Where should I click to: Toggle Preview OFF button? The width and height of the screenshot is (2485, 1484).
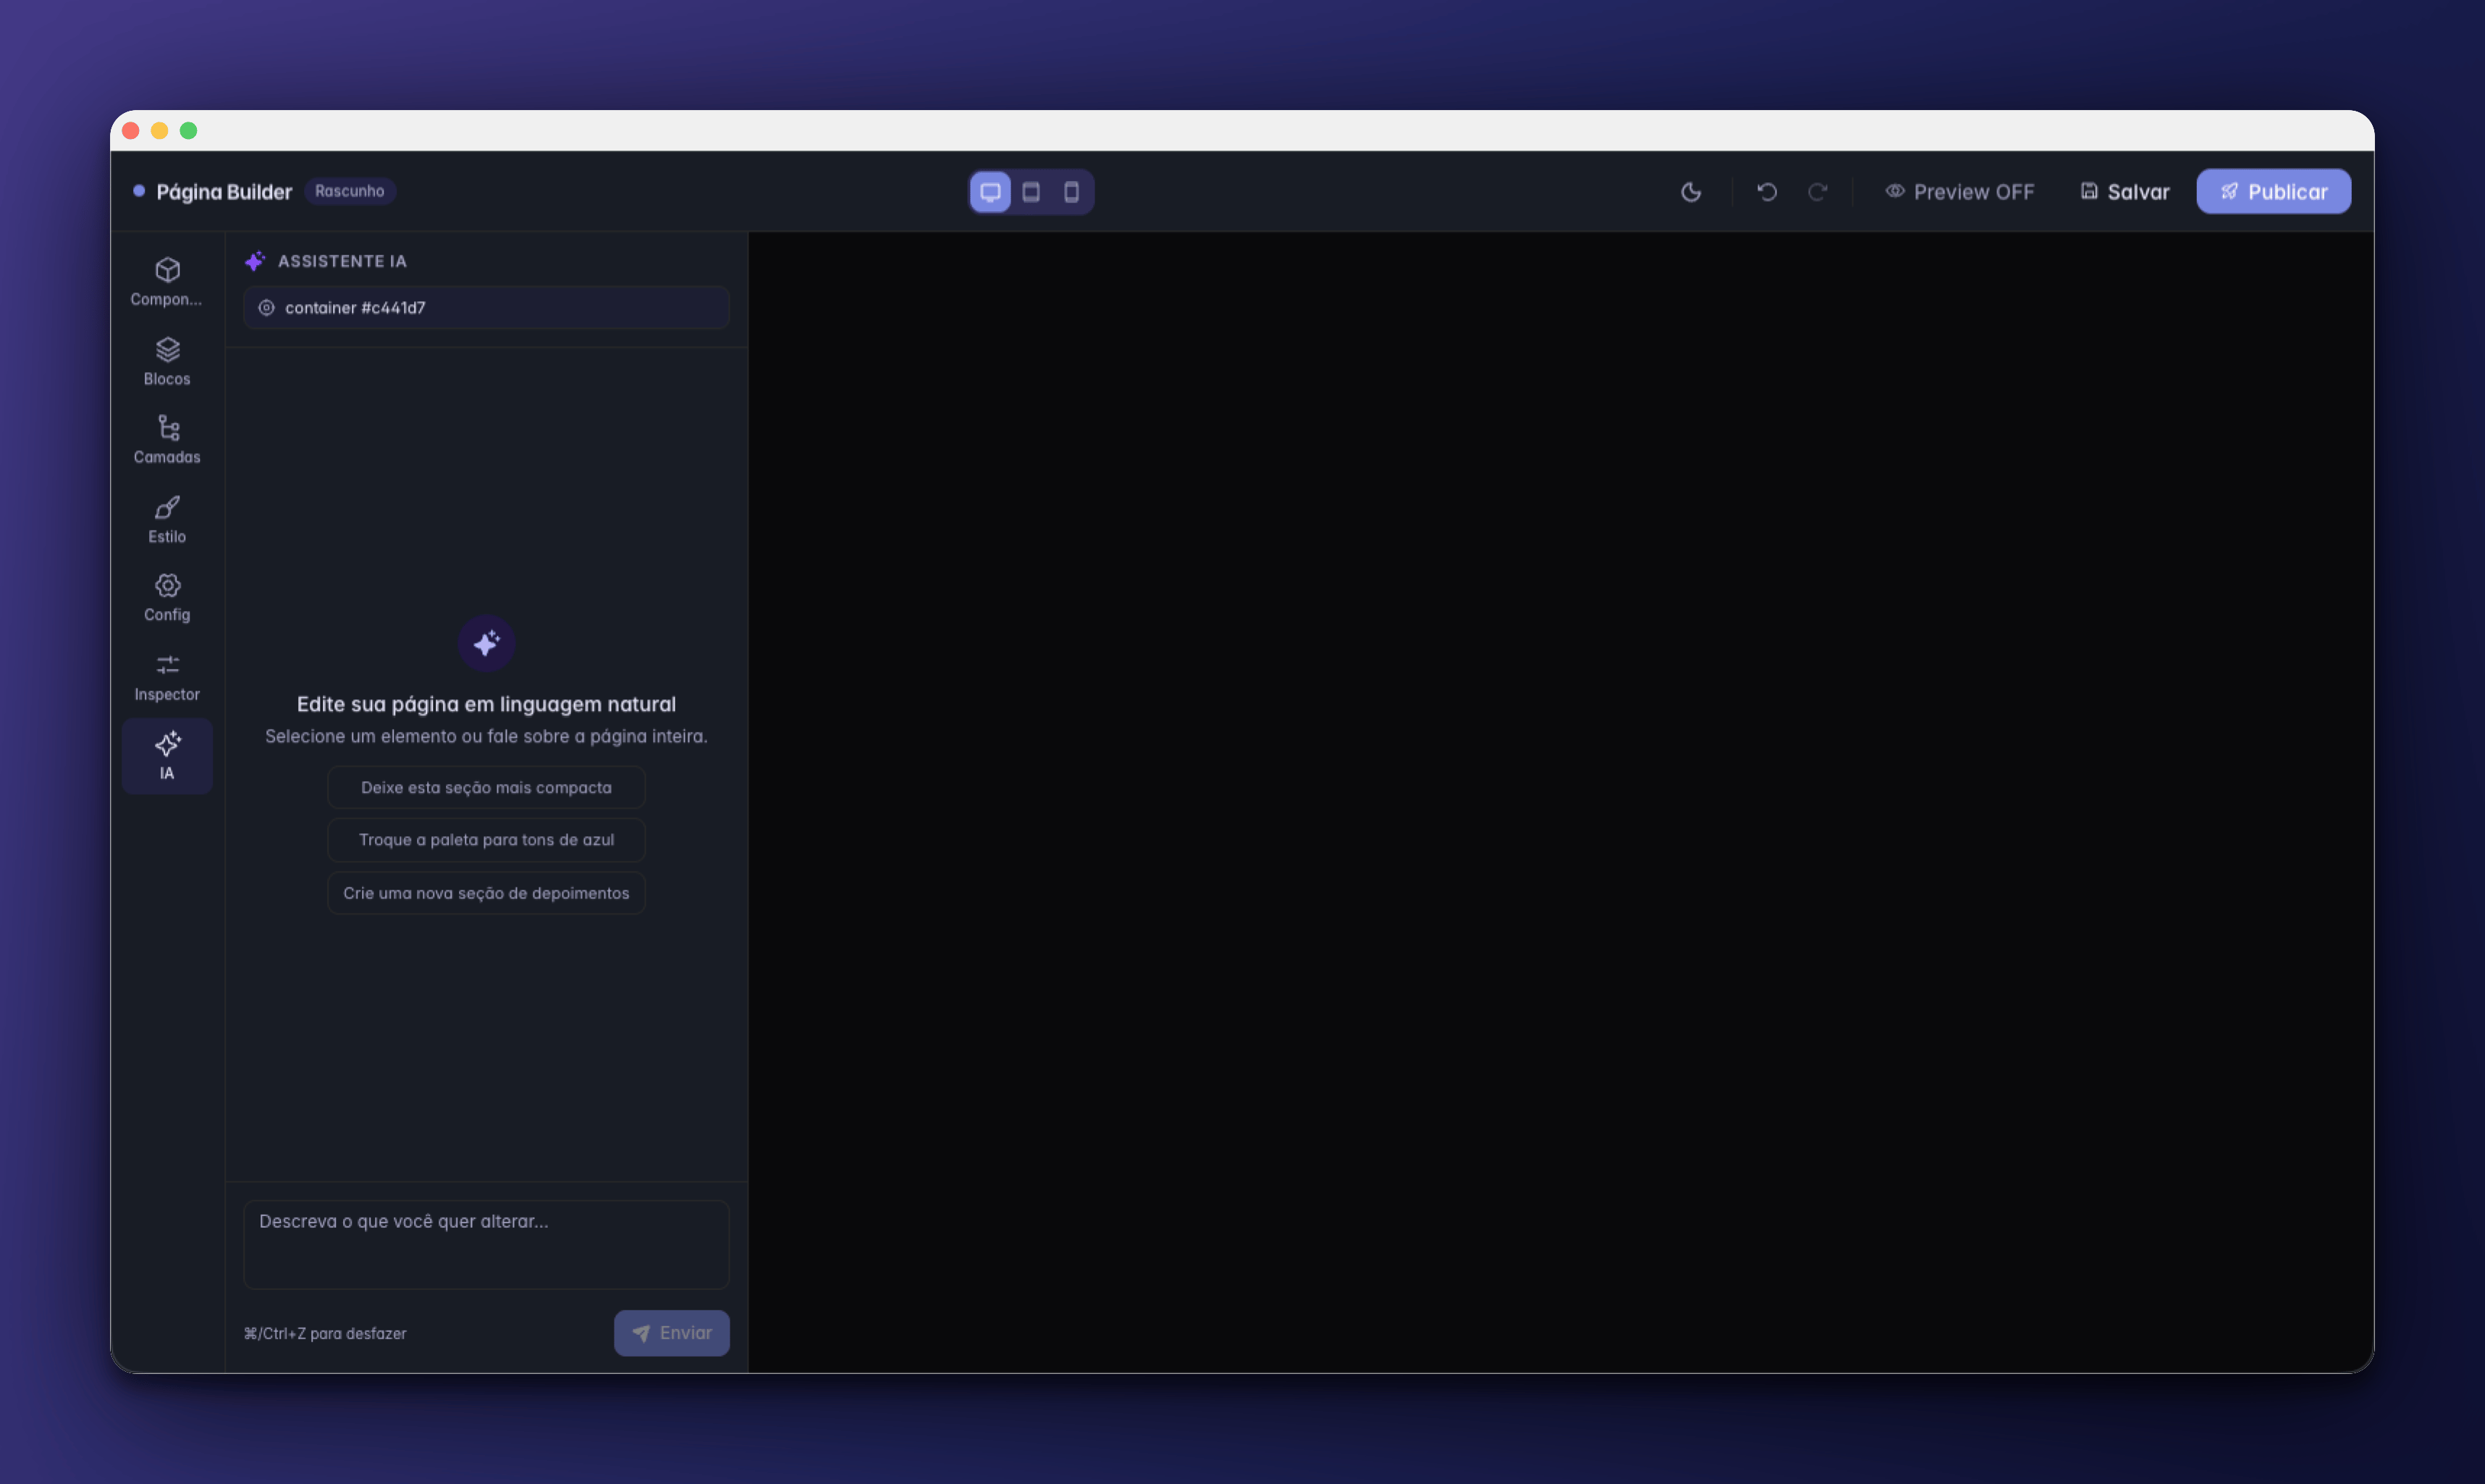coord(1960,192)
